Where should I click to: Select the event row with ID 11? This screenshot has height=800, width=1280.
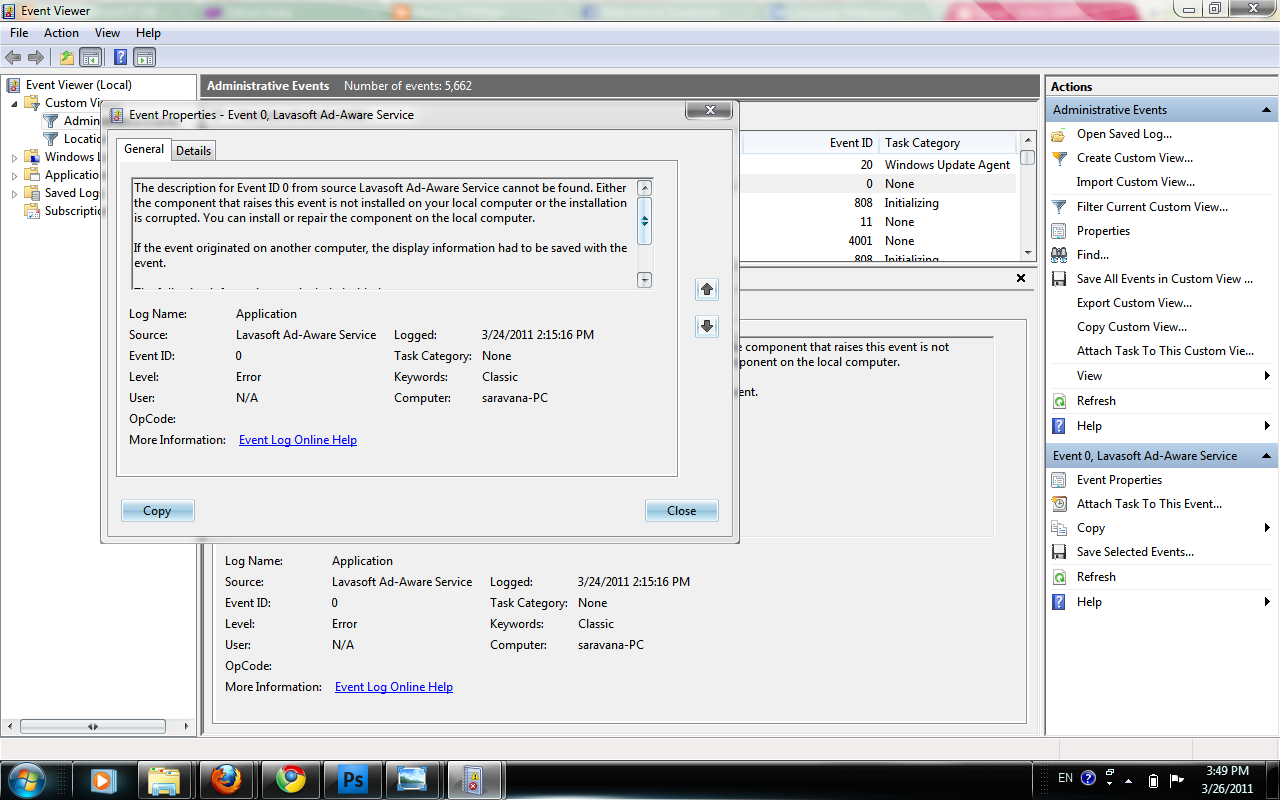880,222
